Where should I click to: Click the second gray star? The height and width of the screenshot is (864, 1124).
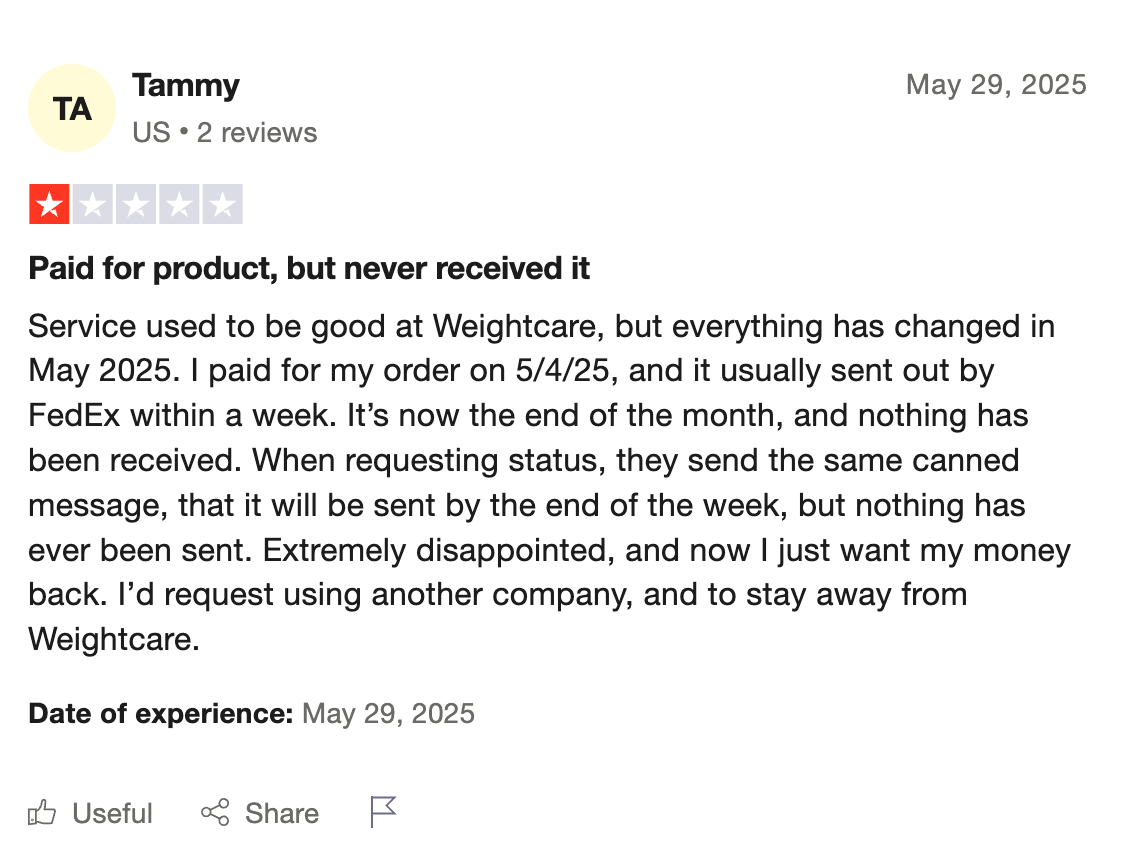click(x=92, y=204)
